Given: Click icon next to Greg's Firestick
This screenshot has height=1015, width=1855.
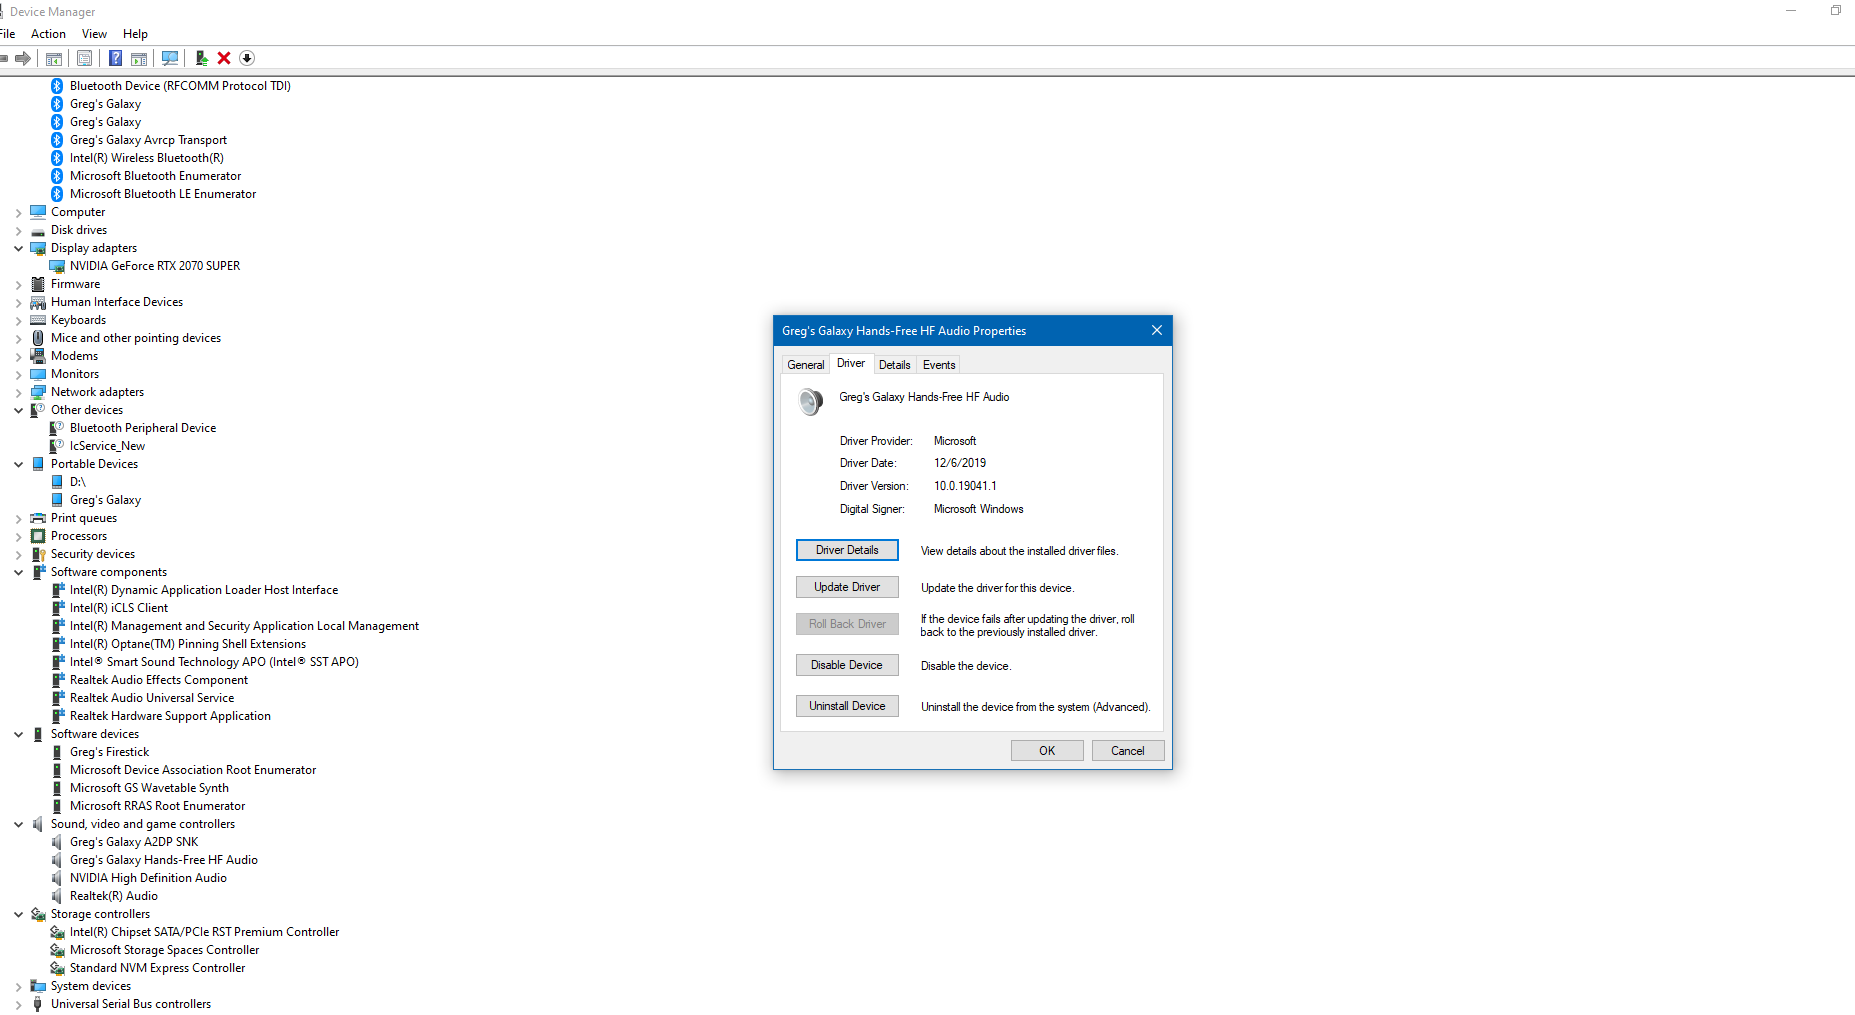Looking at the screenshot, I should [57, 752].
